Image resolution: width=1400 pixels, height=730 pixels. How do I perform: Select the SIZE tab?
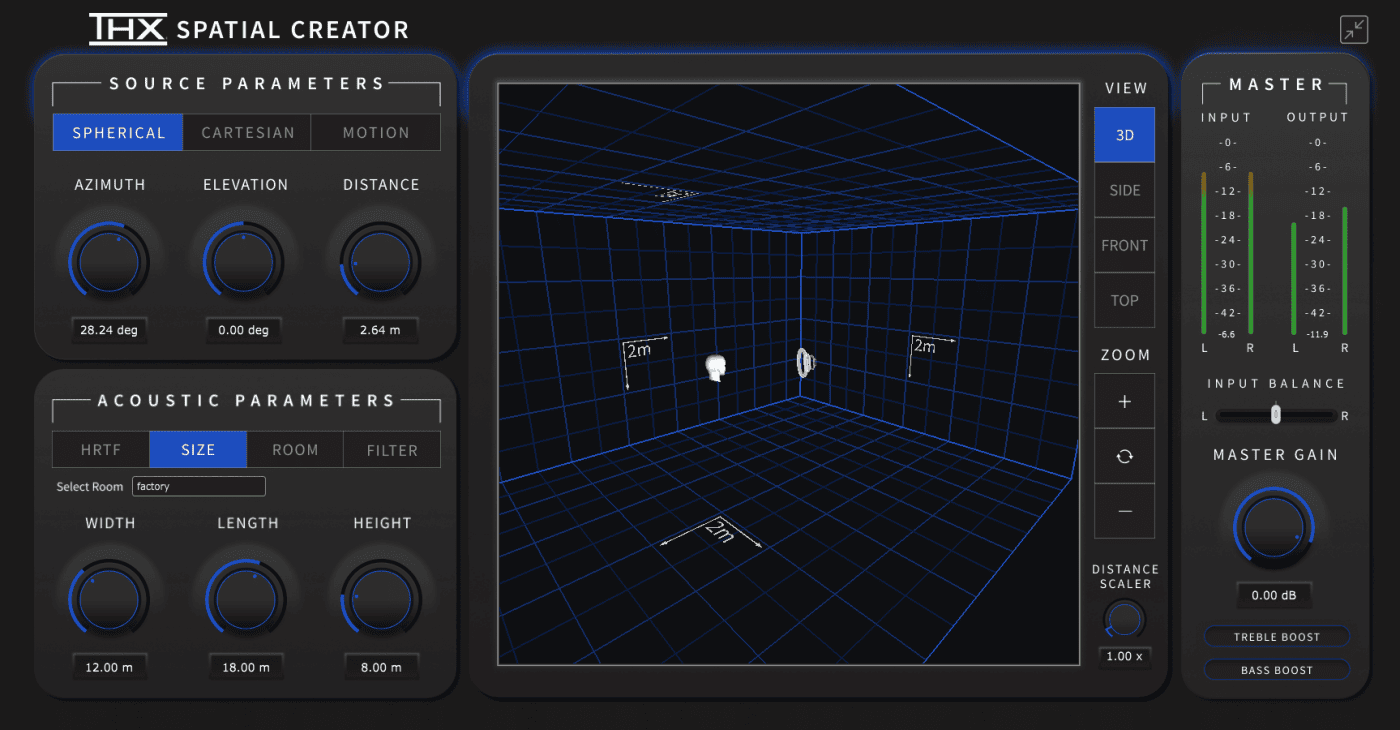[198, 450]
